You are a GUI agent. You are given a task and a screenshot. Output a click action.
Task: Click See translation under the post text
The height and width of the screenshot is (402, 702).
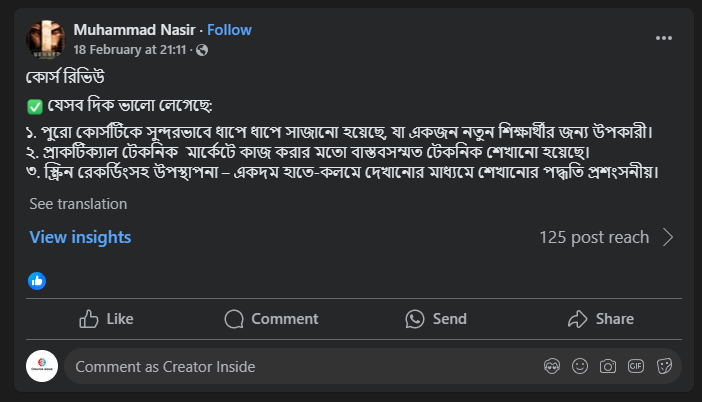click(x=78, y=204)
